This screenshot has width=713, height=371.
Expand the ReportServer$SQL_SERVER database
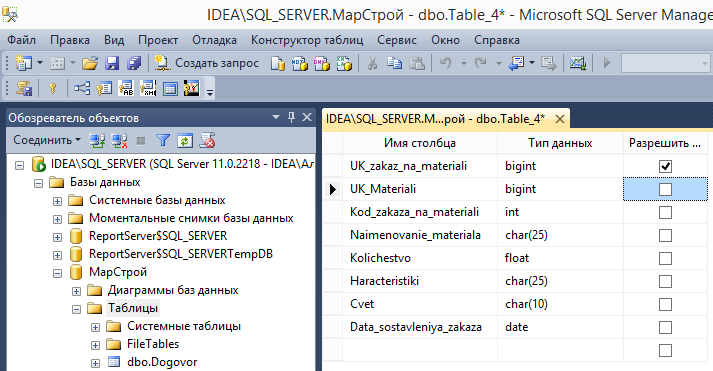pos(57,237)
